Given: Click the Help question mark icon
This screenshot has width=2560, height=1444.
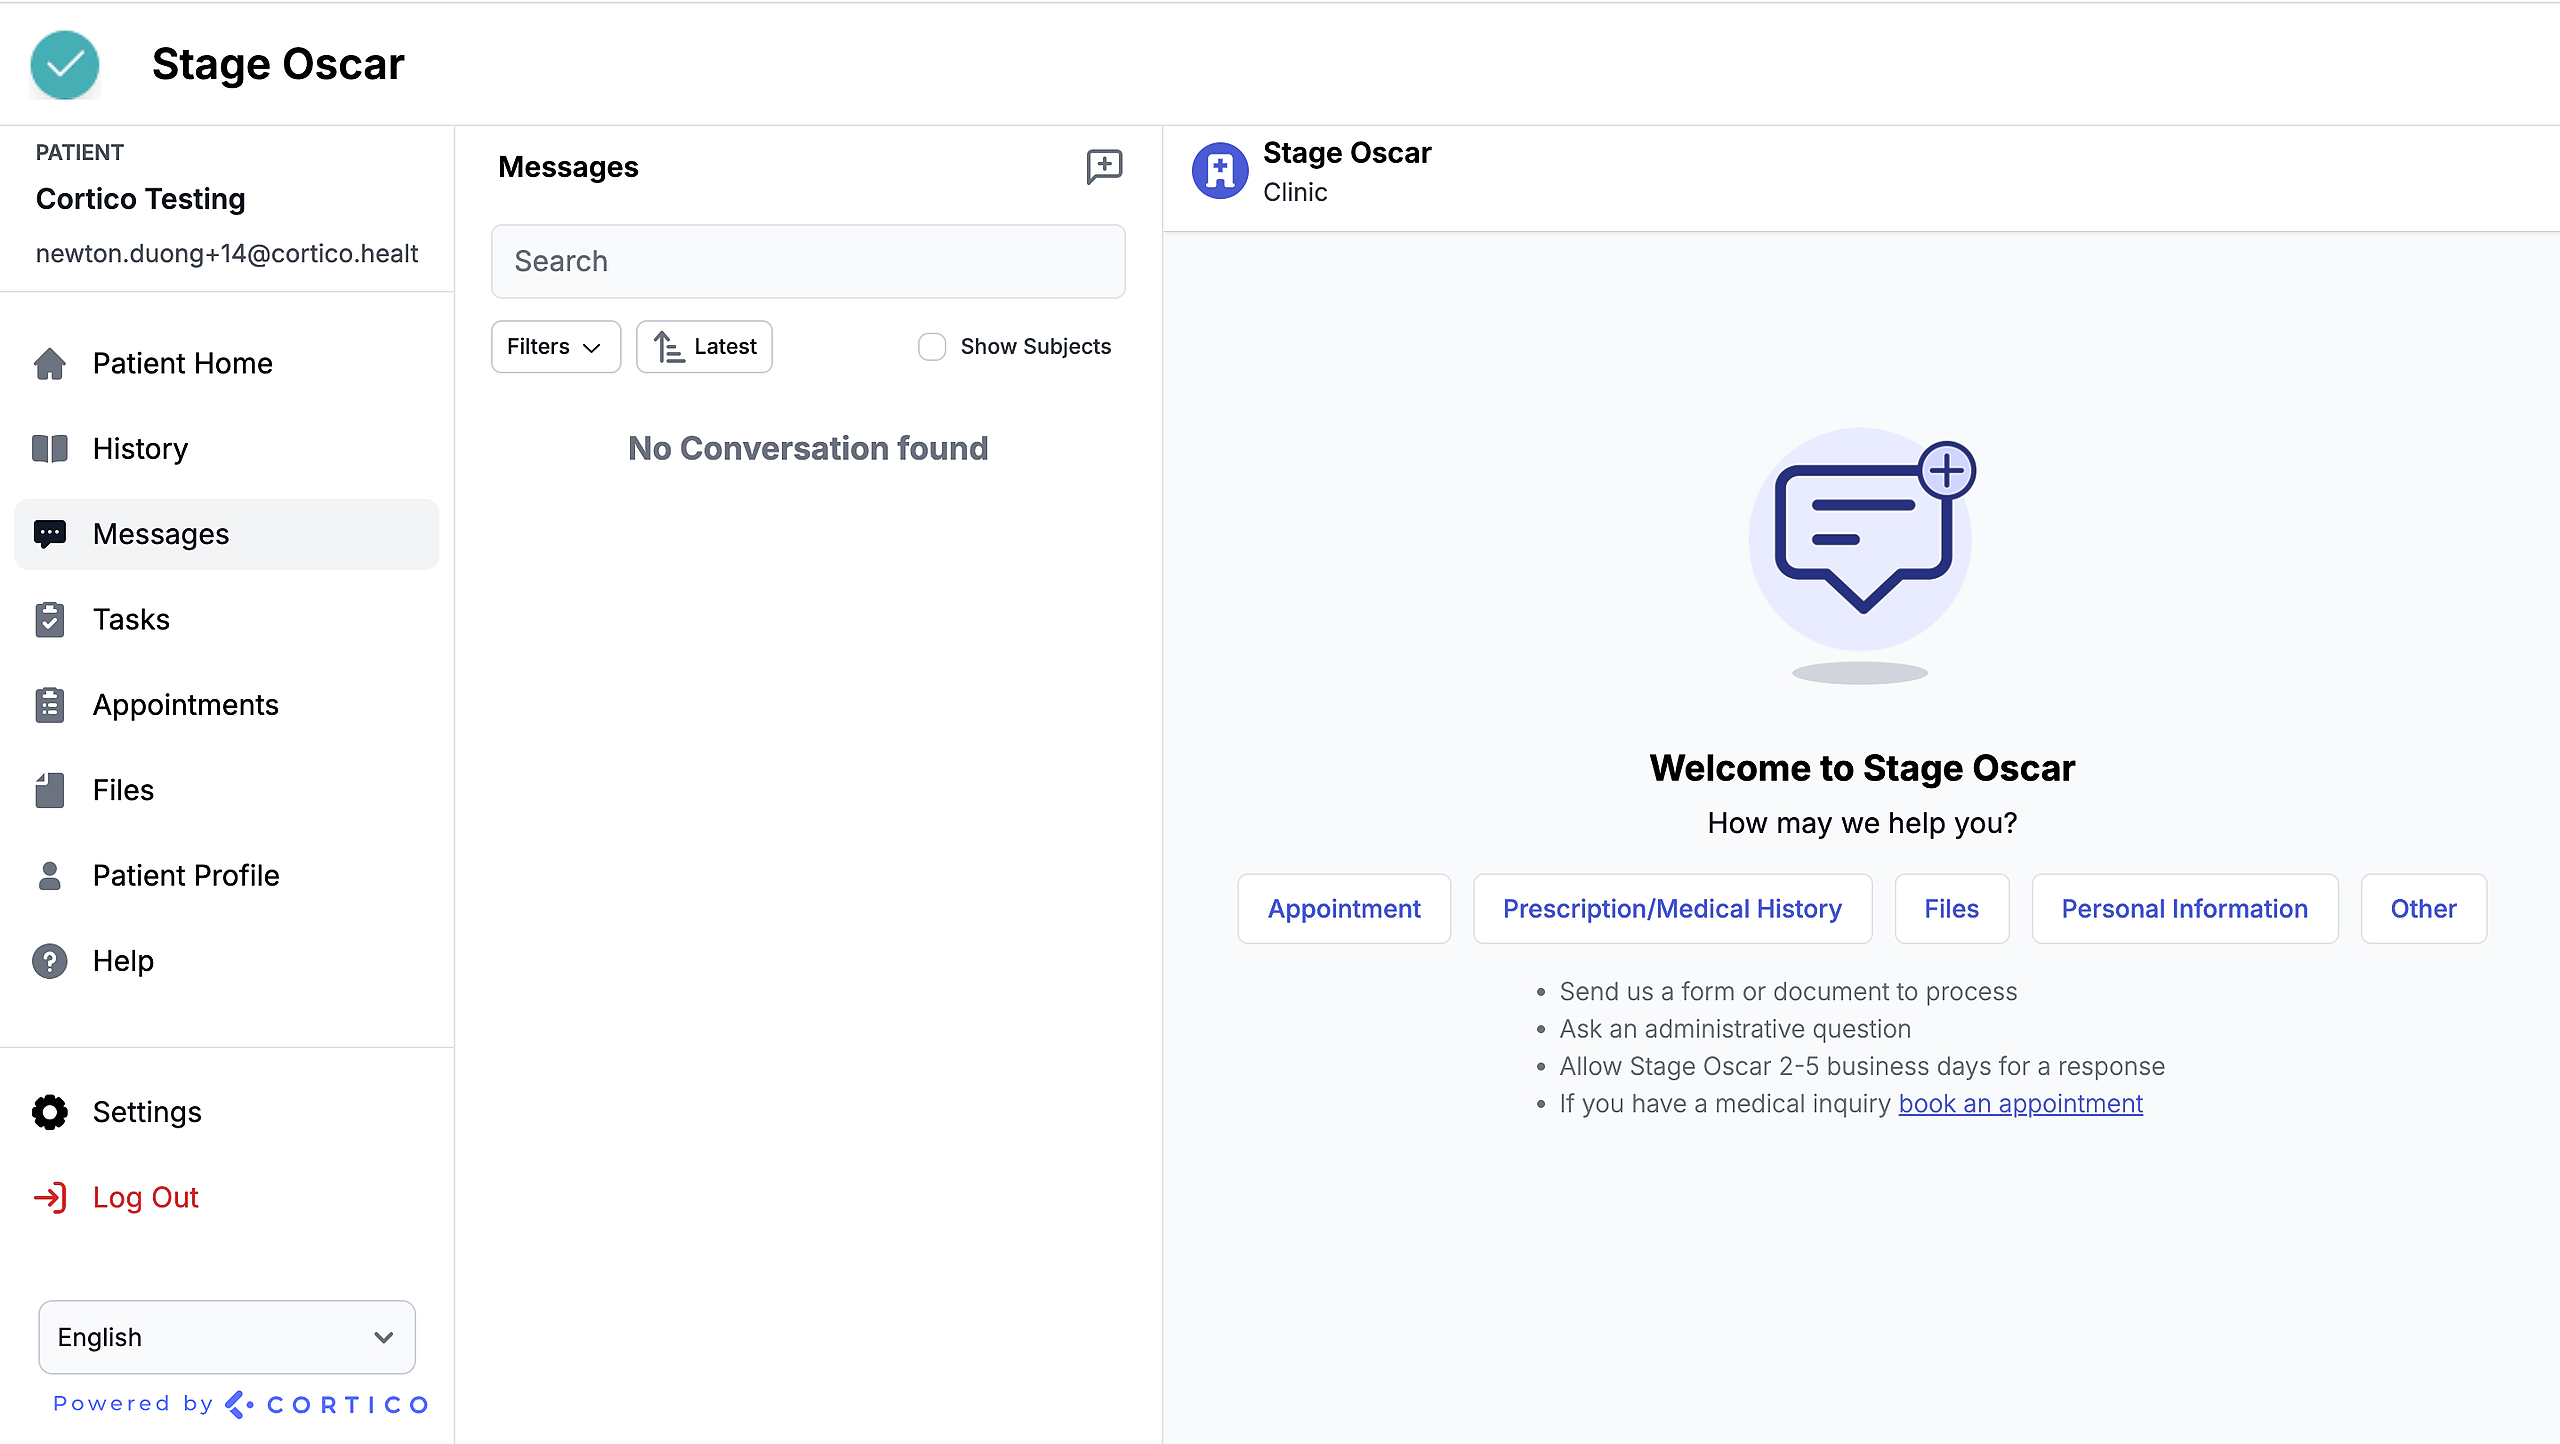Looking at the screenshot, I should click(x=49, y=961).
